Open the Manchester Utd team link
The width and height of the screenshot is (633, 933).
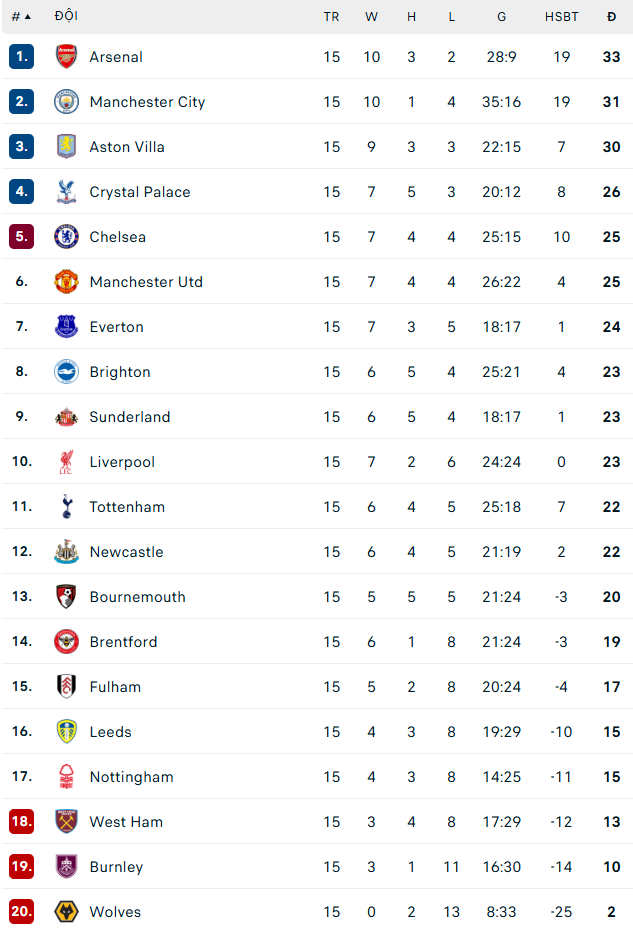[x=146, y=282]
